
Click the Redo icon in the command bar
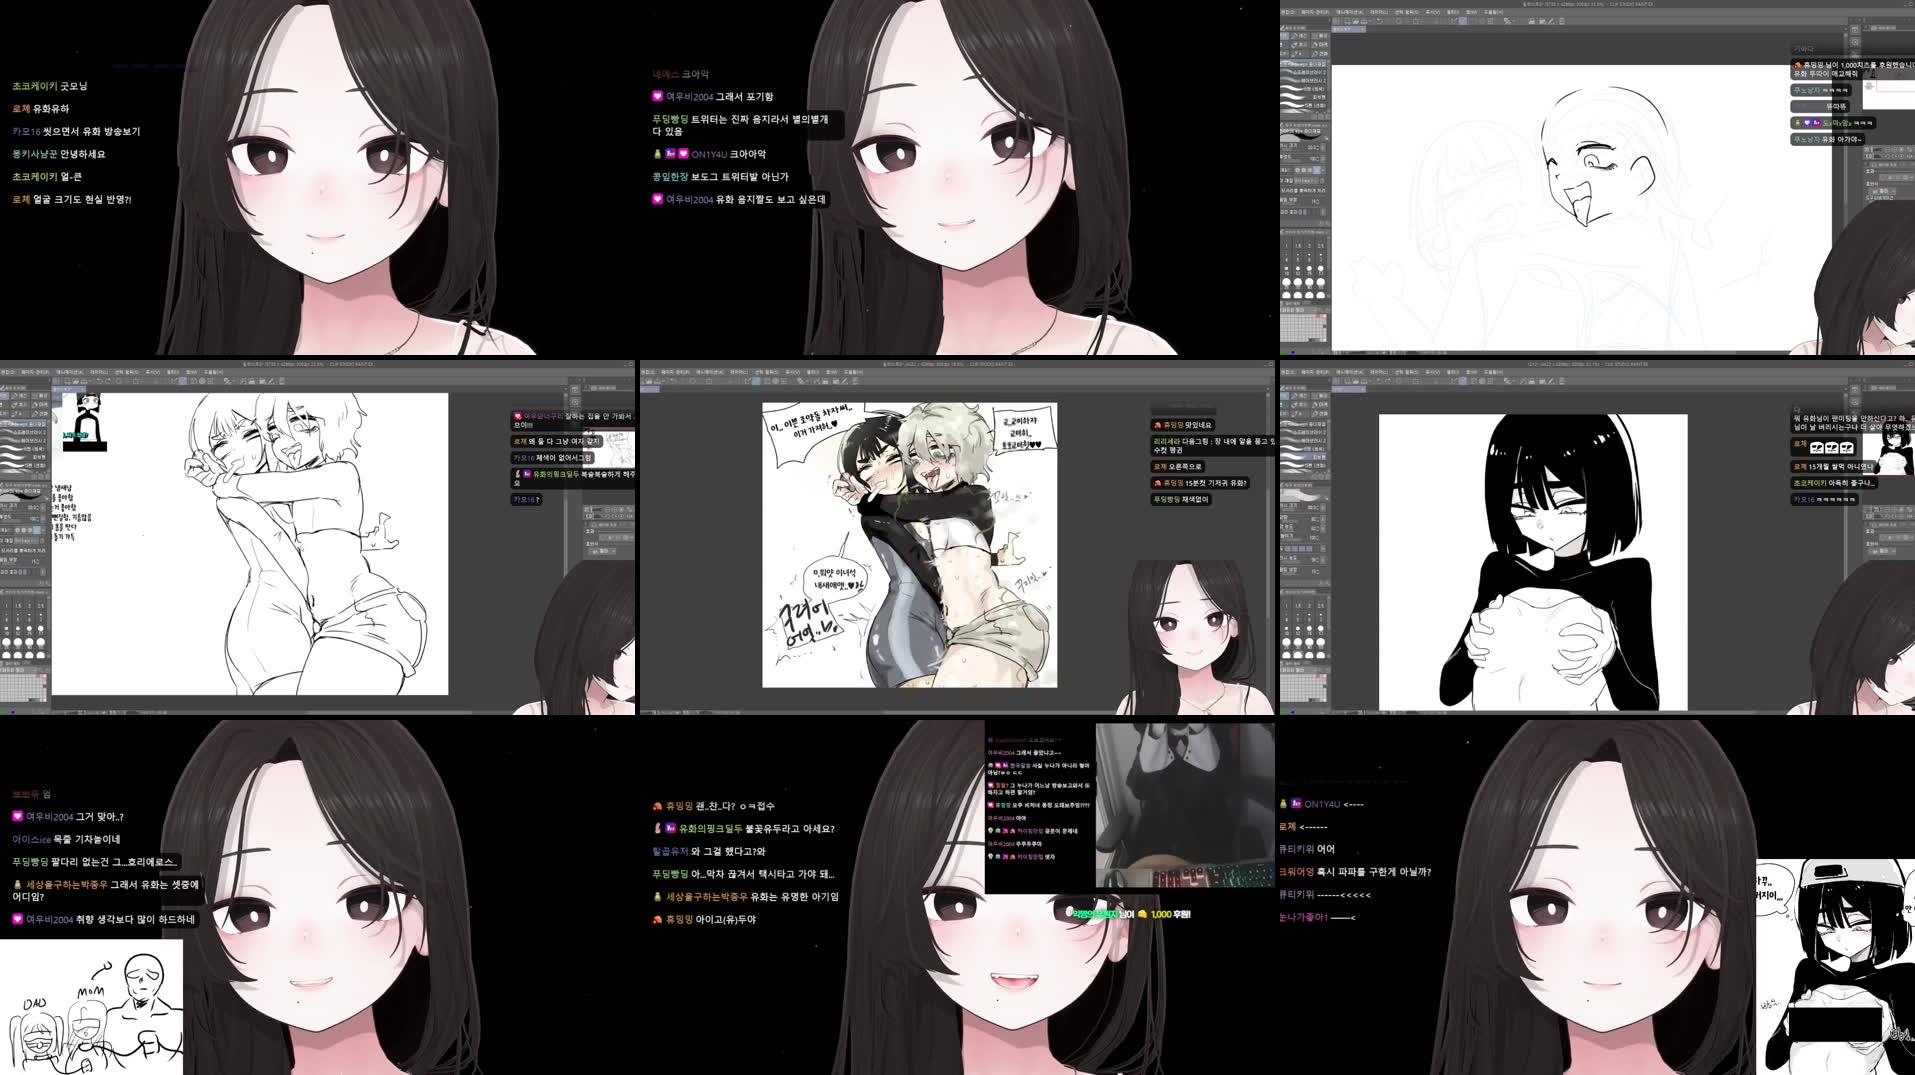(x=108, y=382)
